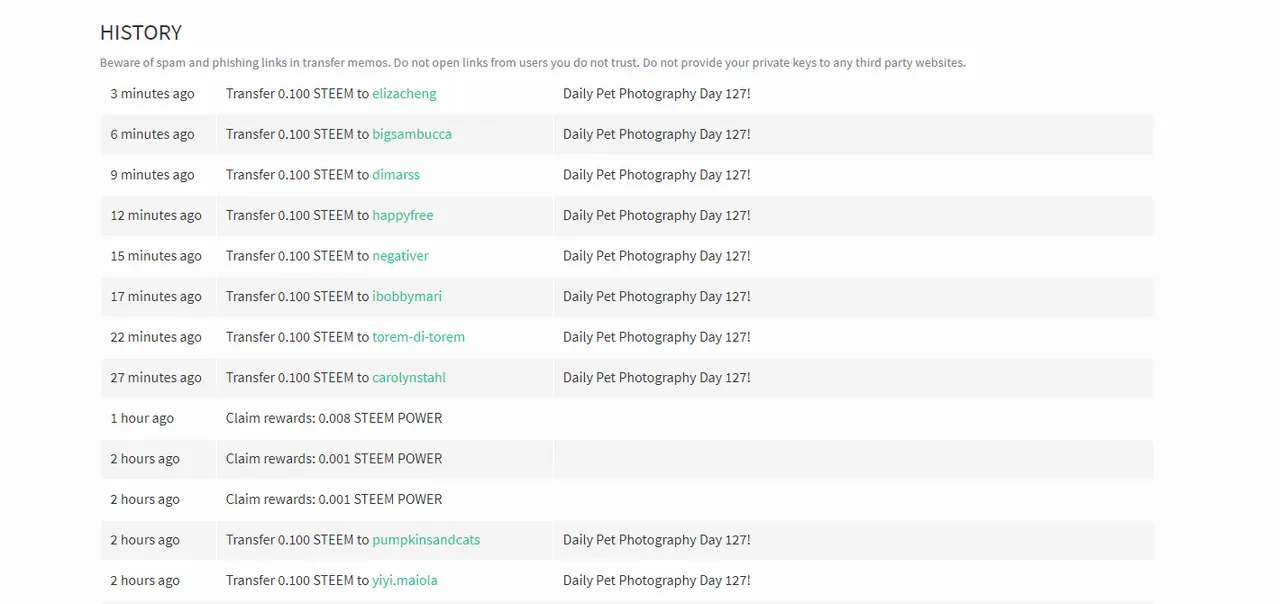The width and height of the screenshot is (1280, 604).
Task: Click the '15 minutes ago' timestamp
Action: [x=156, y=256]
